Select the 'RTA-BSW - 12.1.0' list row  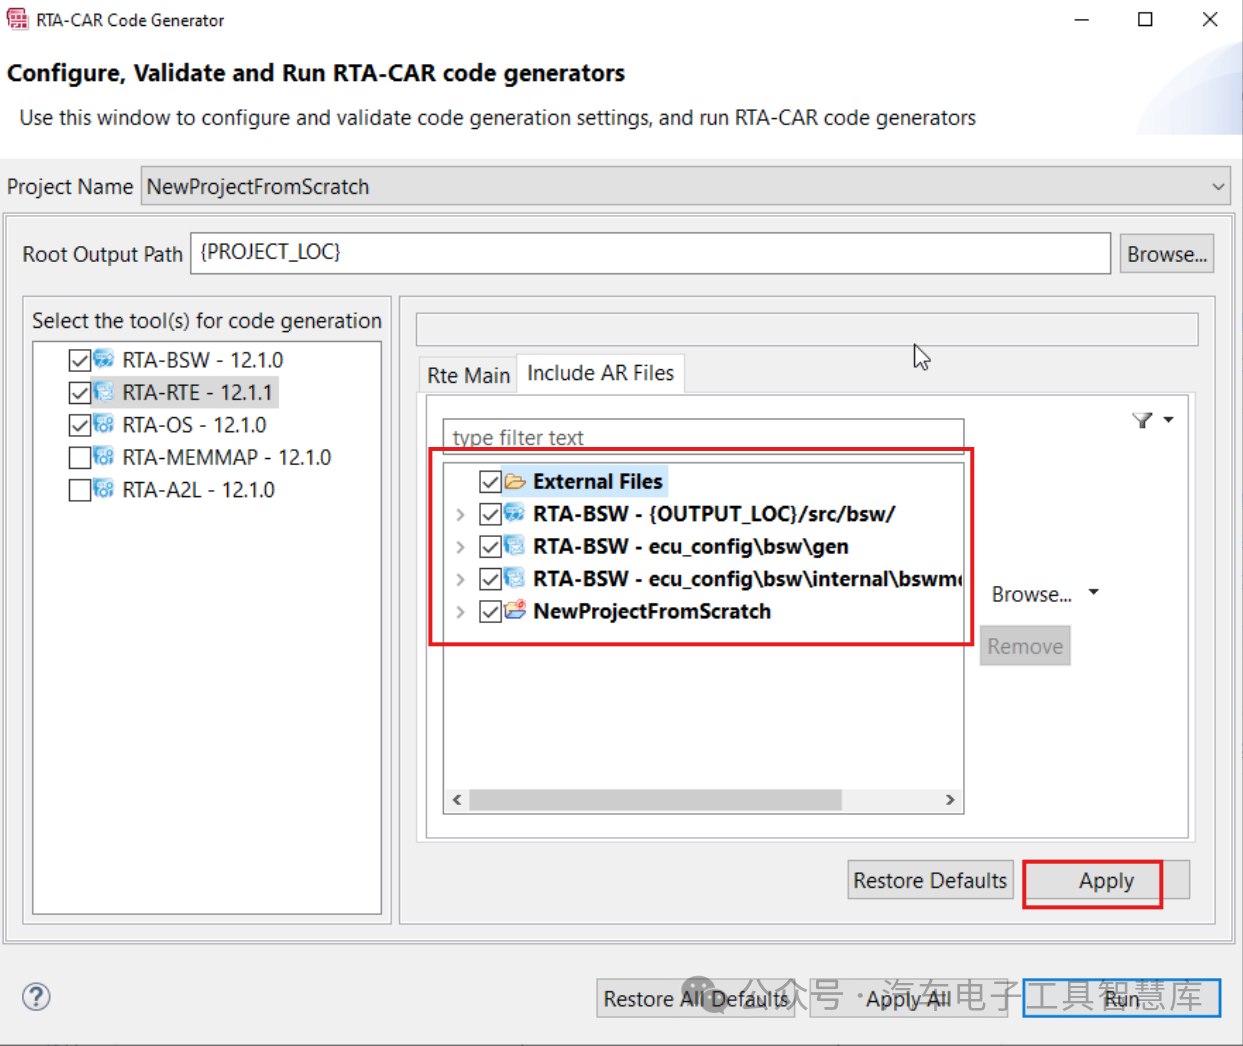coord(202,360)
